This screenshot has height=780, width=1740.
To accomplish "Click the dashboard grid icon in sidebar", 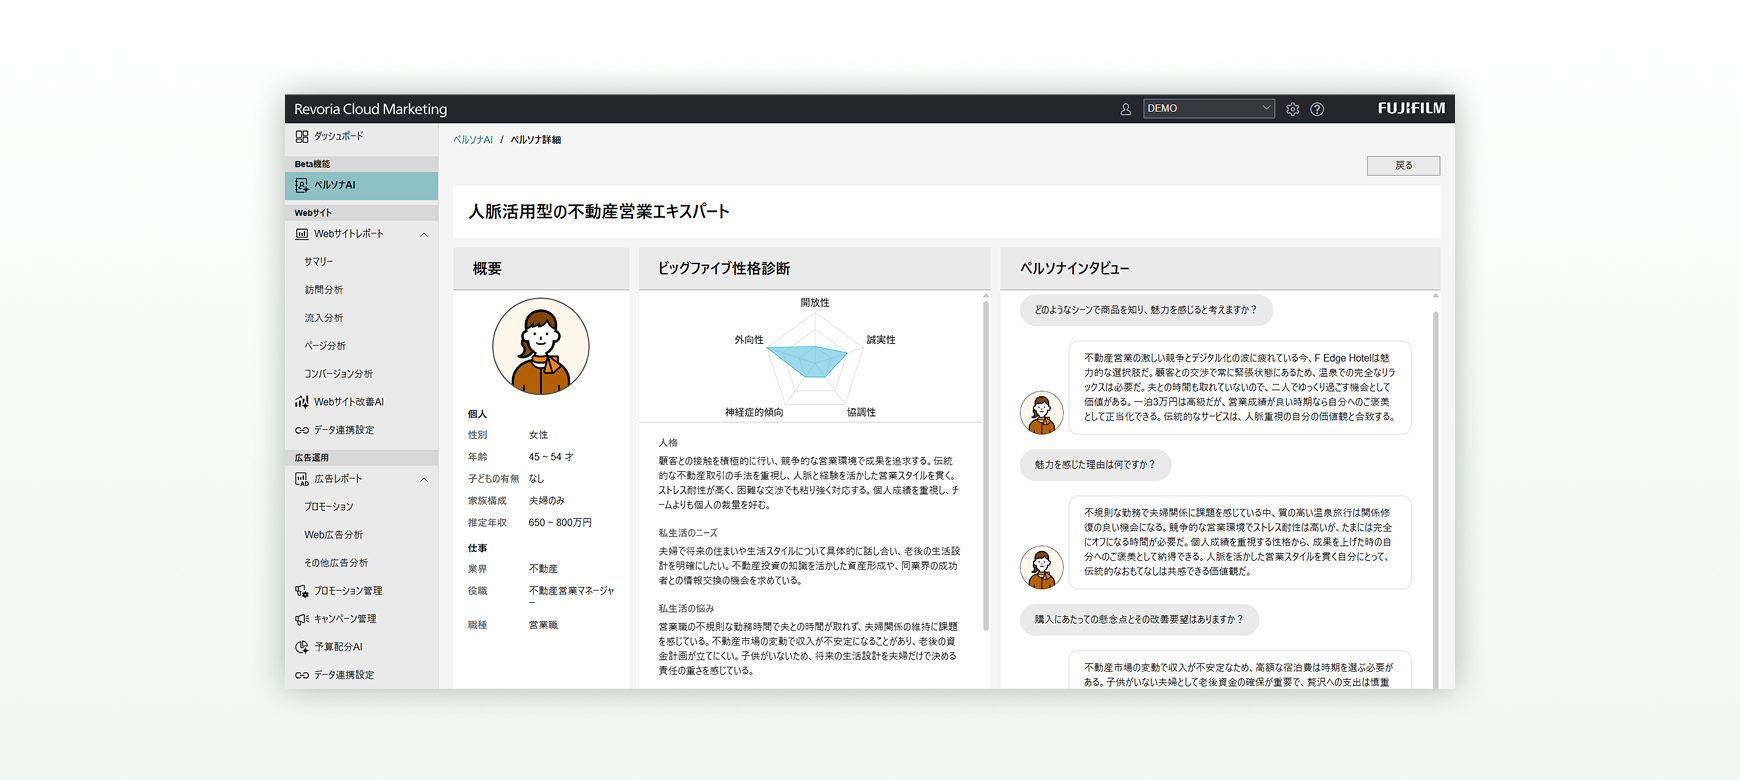I will click(302, 136).
